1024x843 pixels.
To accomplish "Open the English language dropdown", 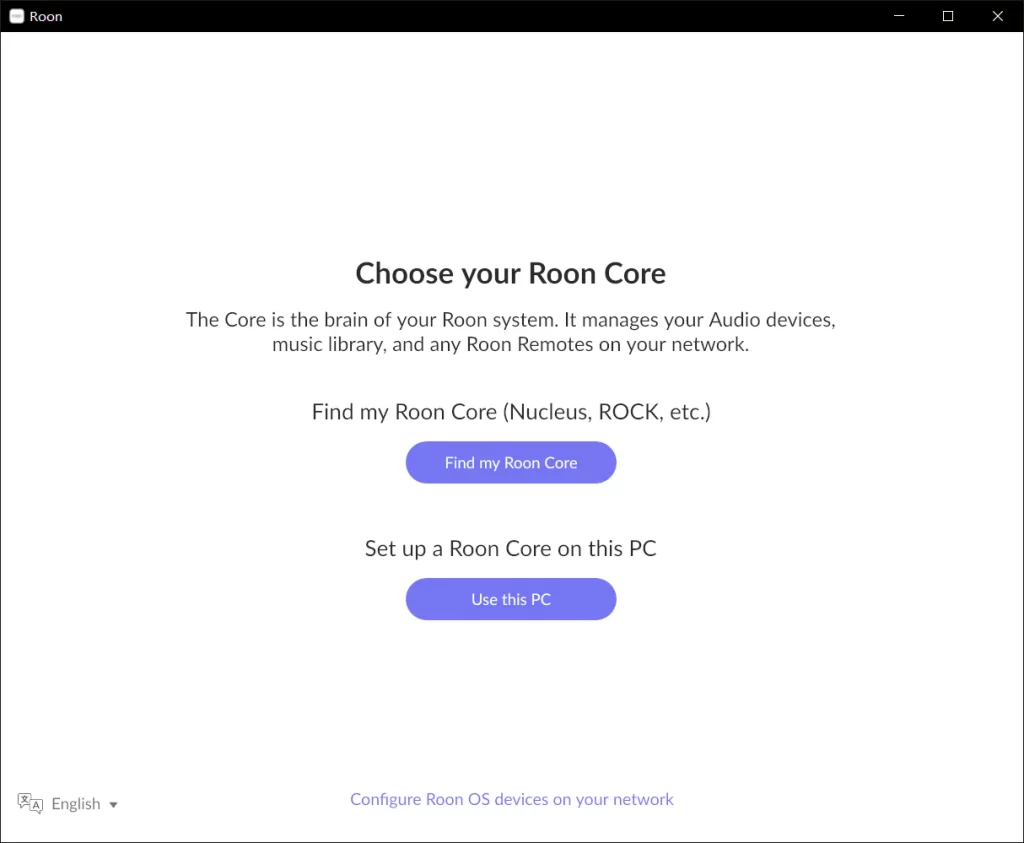I will click(85, 804).
